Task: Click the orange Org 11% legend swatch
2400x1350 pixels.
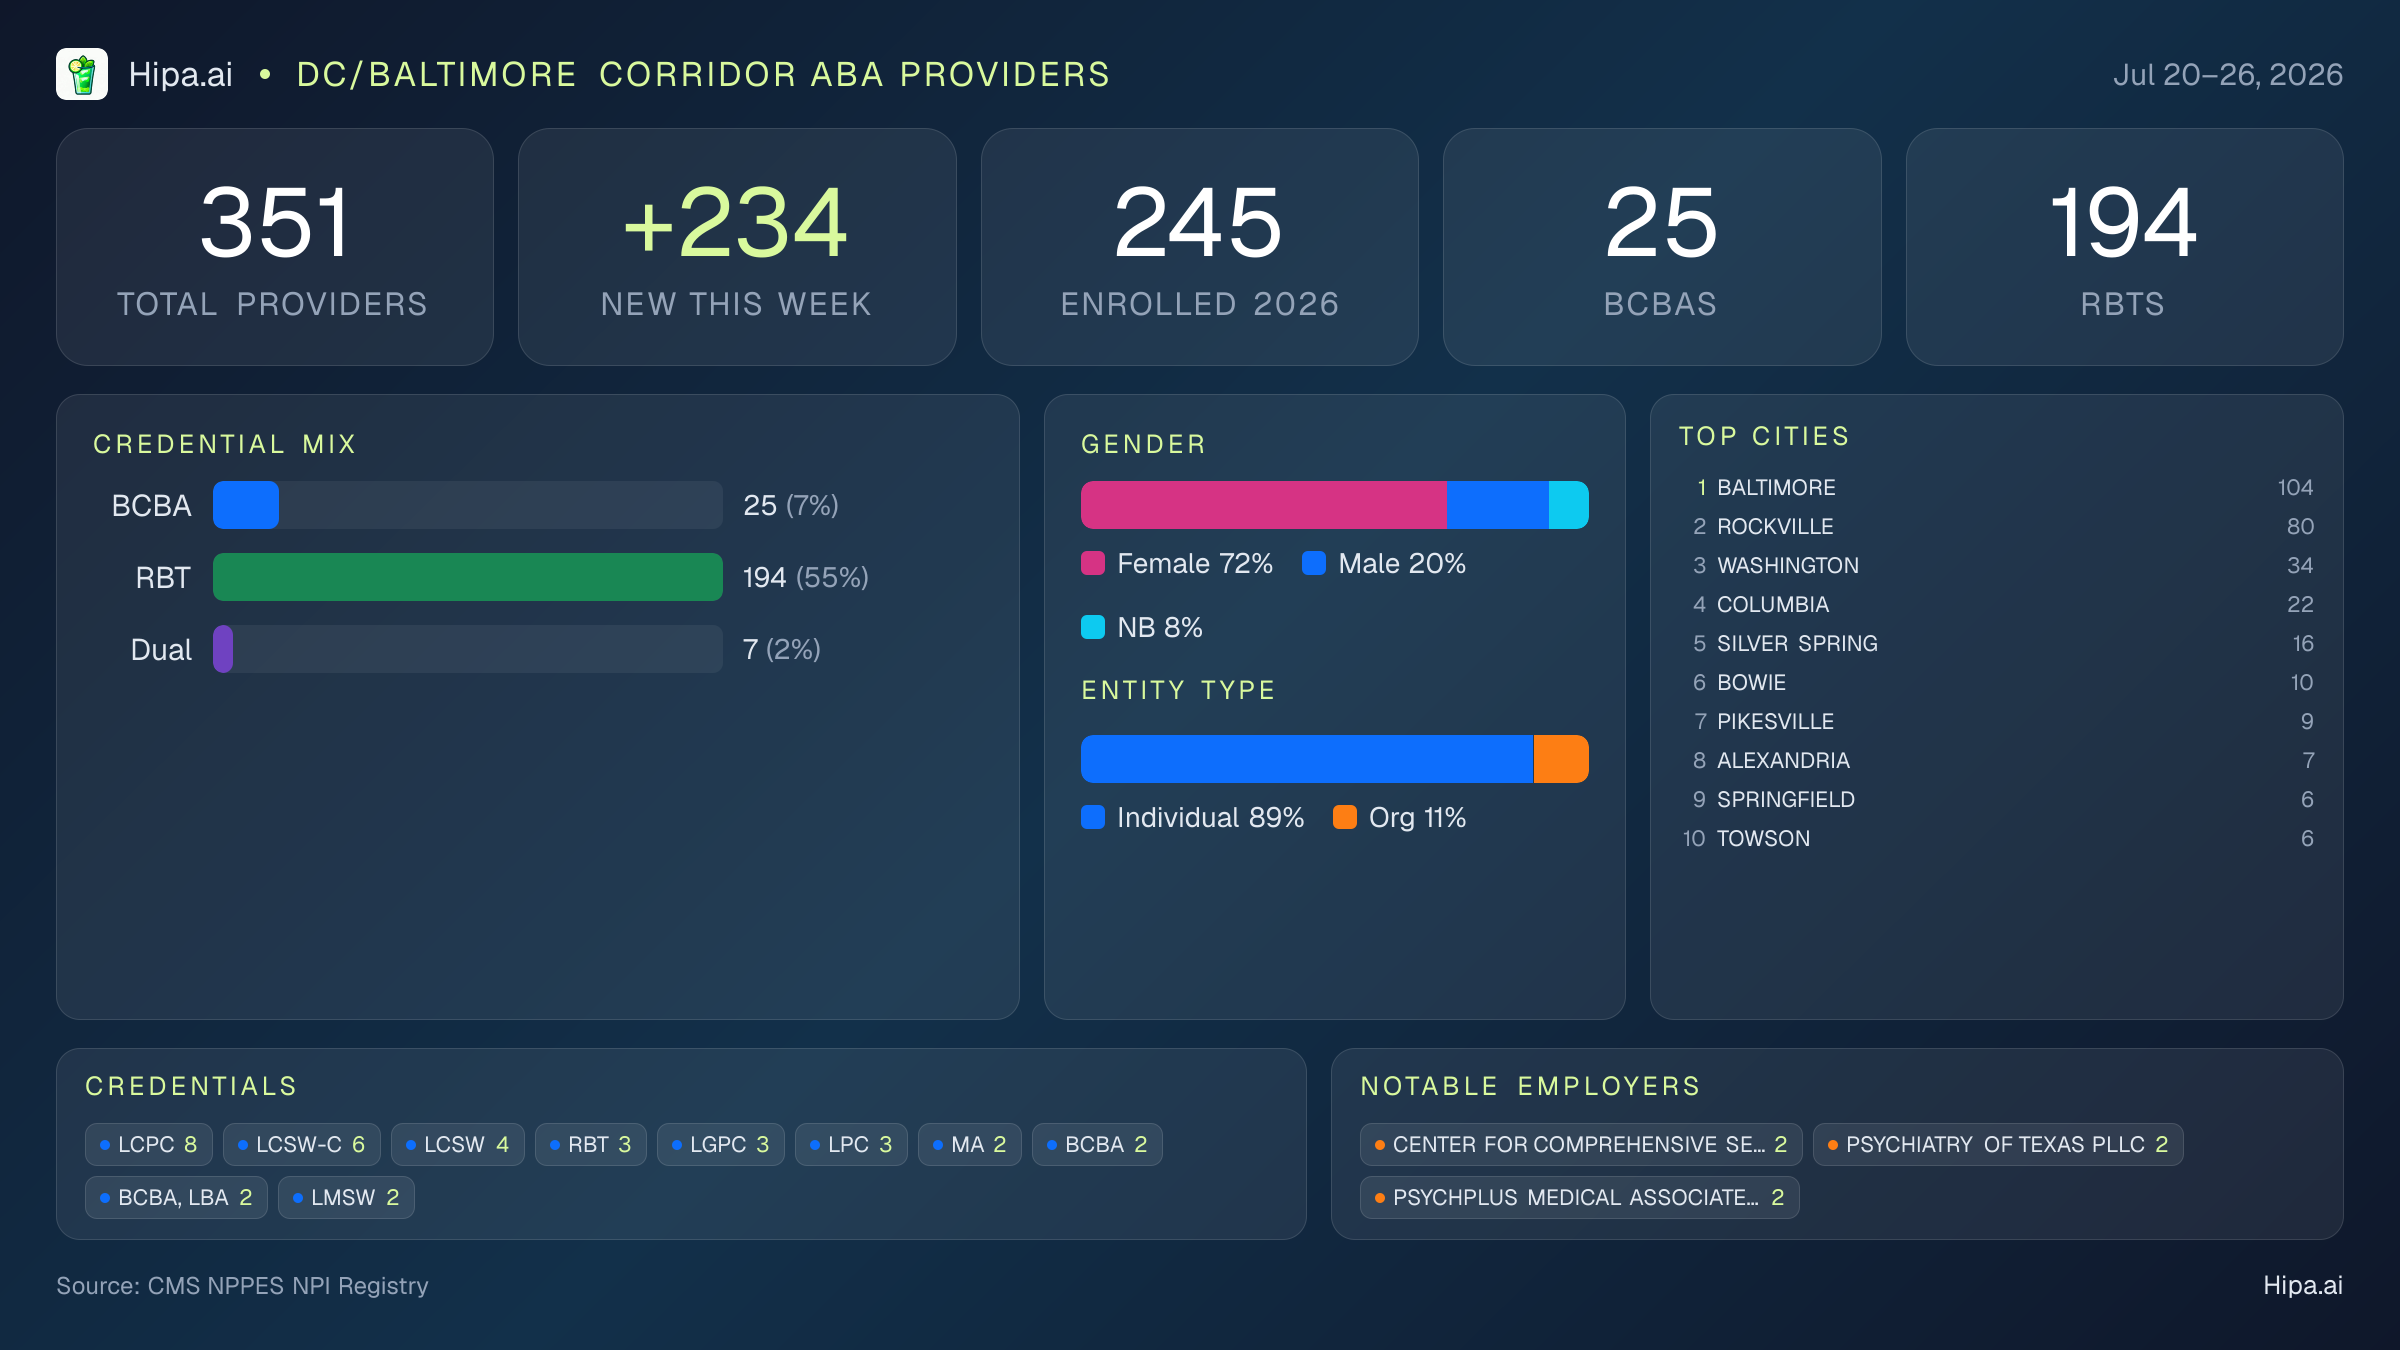Action: click(1345, 817)
